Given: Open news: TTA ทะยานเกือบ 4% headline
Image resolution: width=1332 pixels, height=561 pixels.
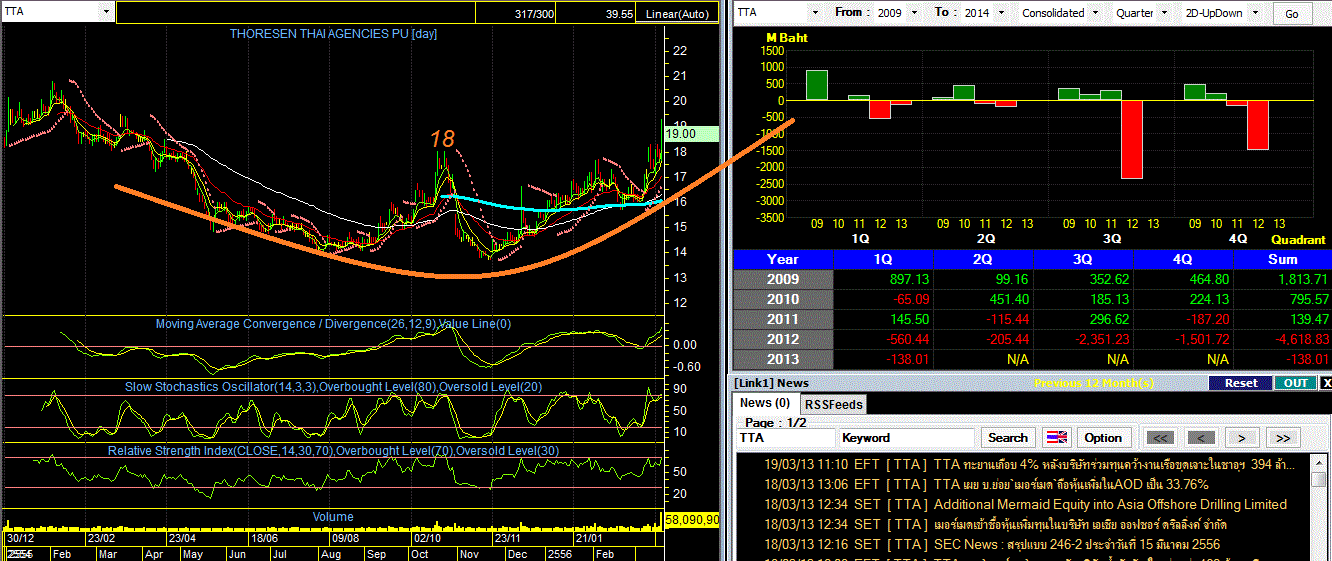Looking at the screenshot, I should (x=1027, y=465).
